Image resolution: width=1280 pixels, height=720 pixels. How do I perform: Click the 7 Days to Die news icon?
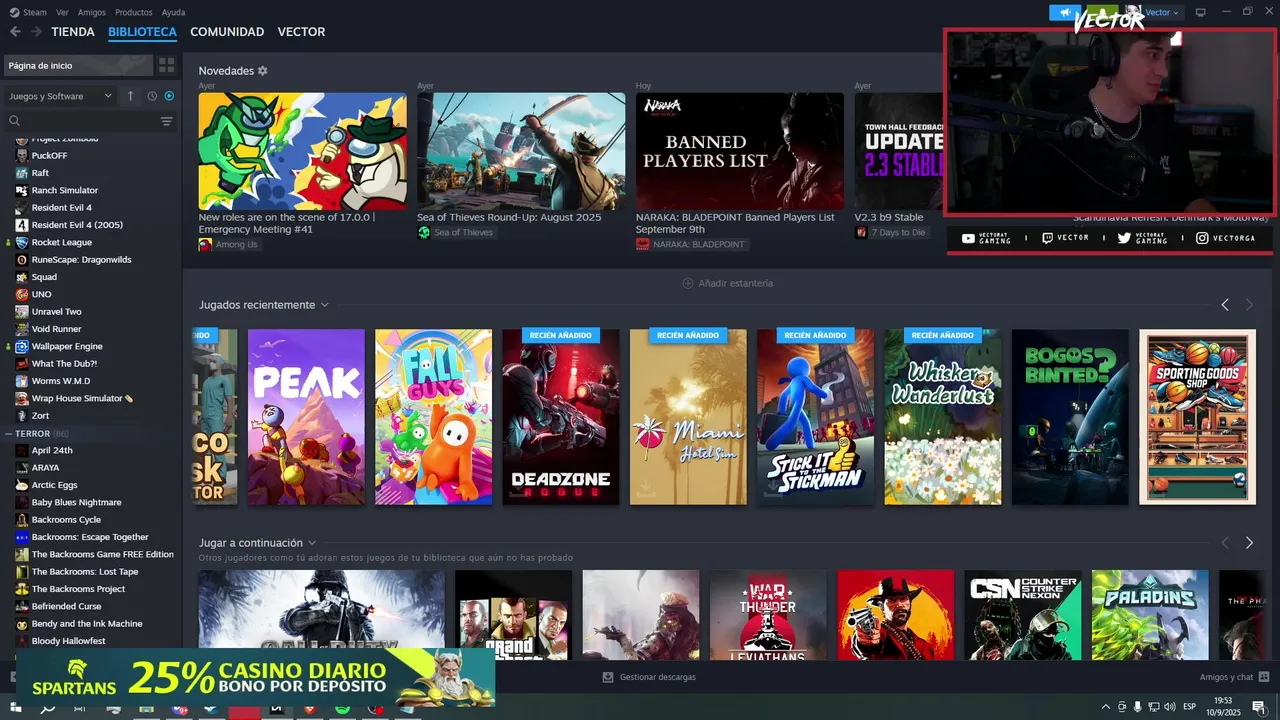[x=861, y=232]
